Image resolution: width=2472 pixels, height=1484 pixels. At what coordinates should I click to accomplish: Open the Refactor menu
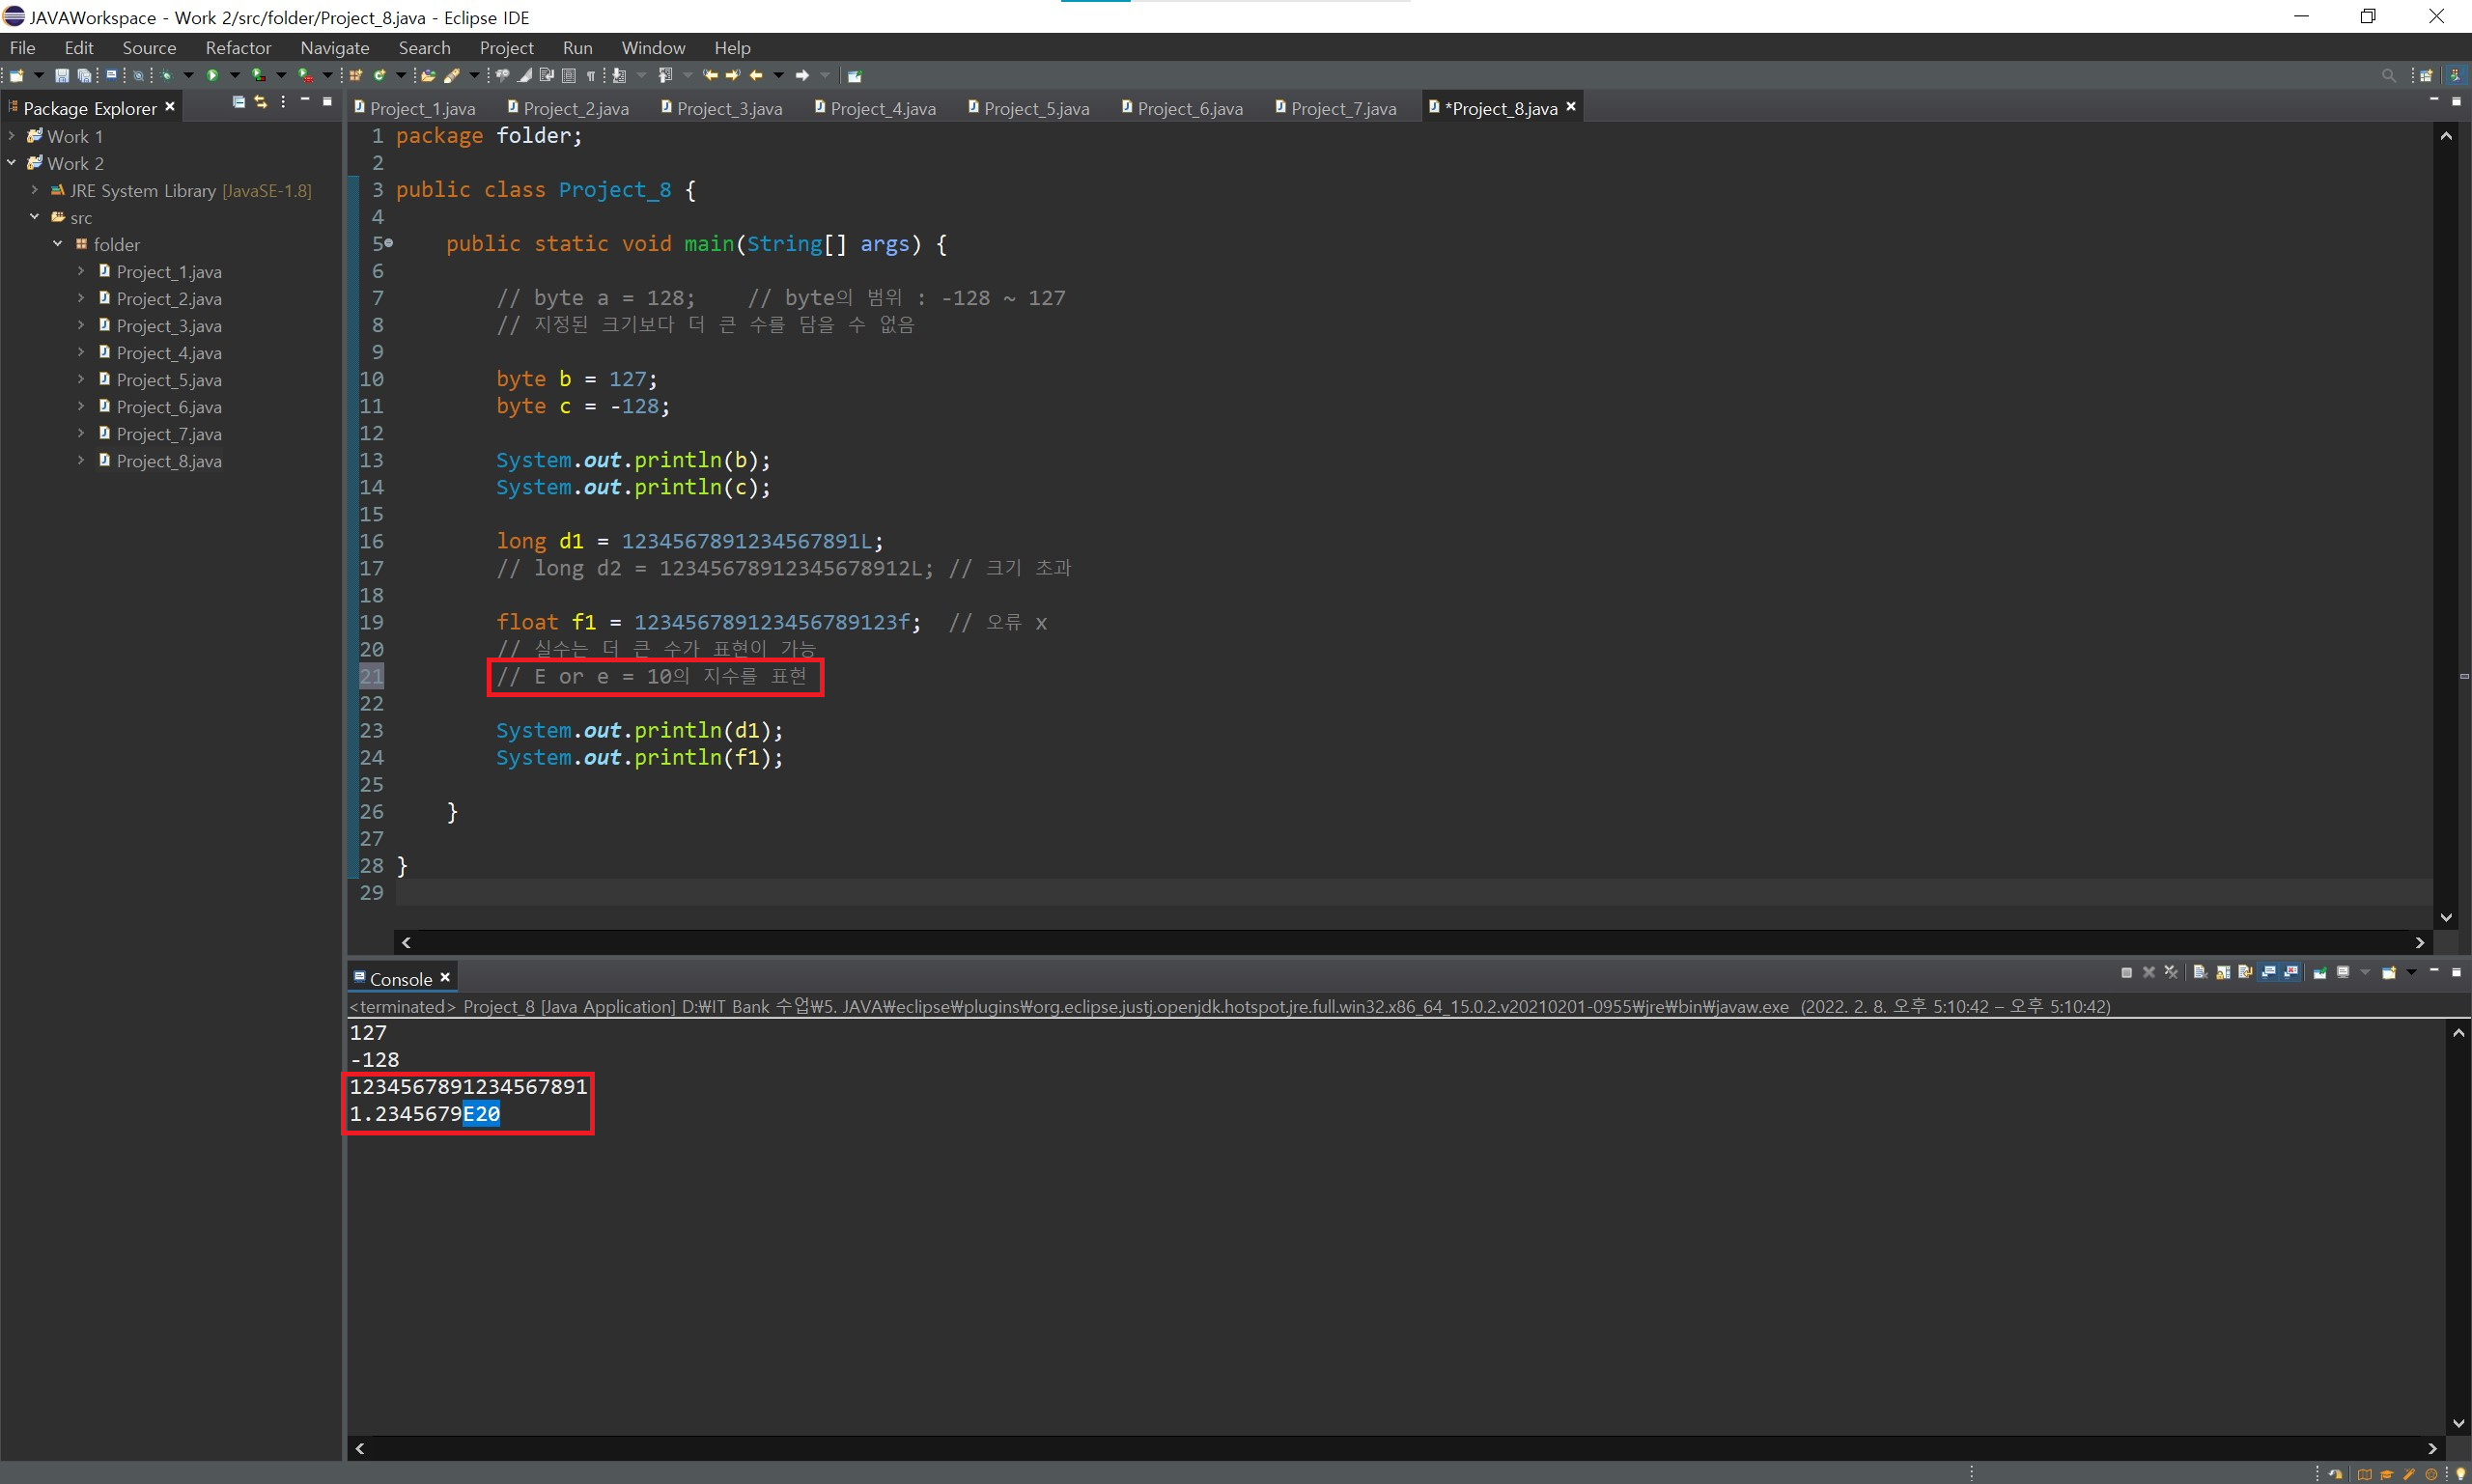(238, 48)
